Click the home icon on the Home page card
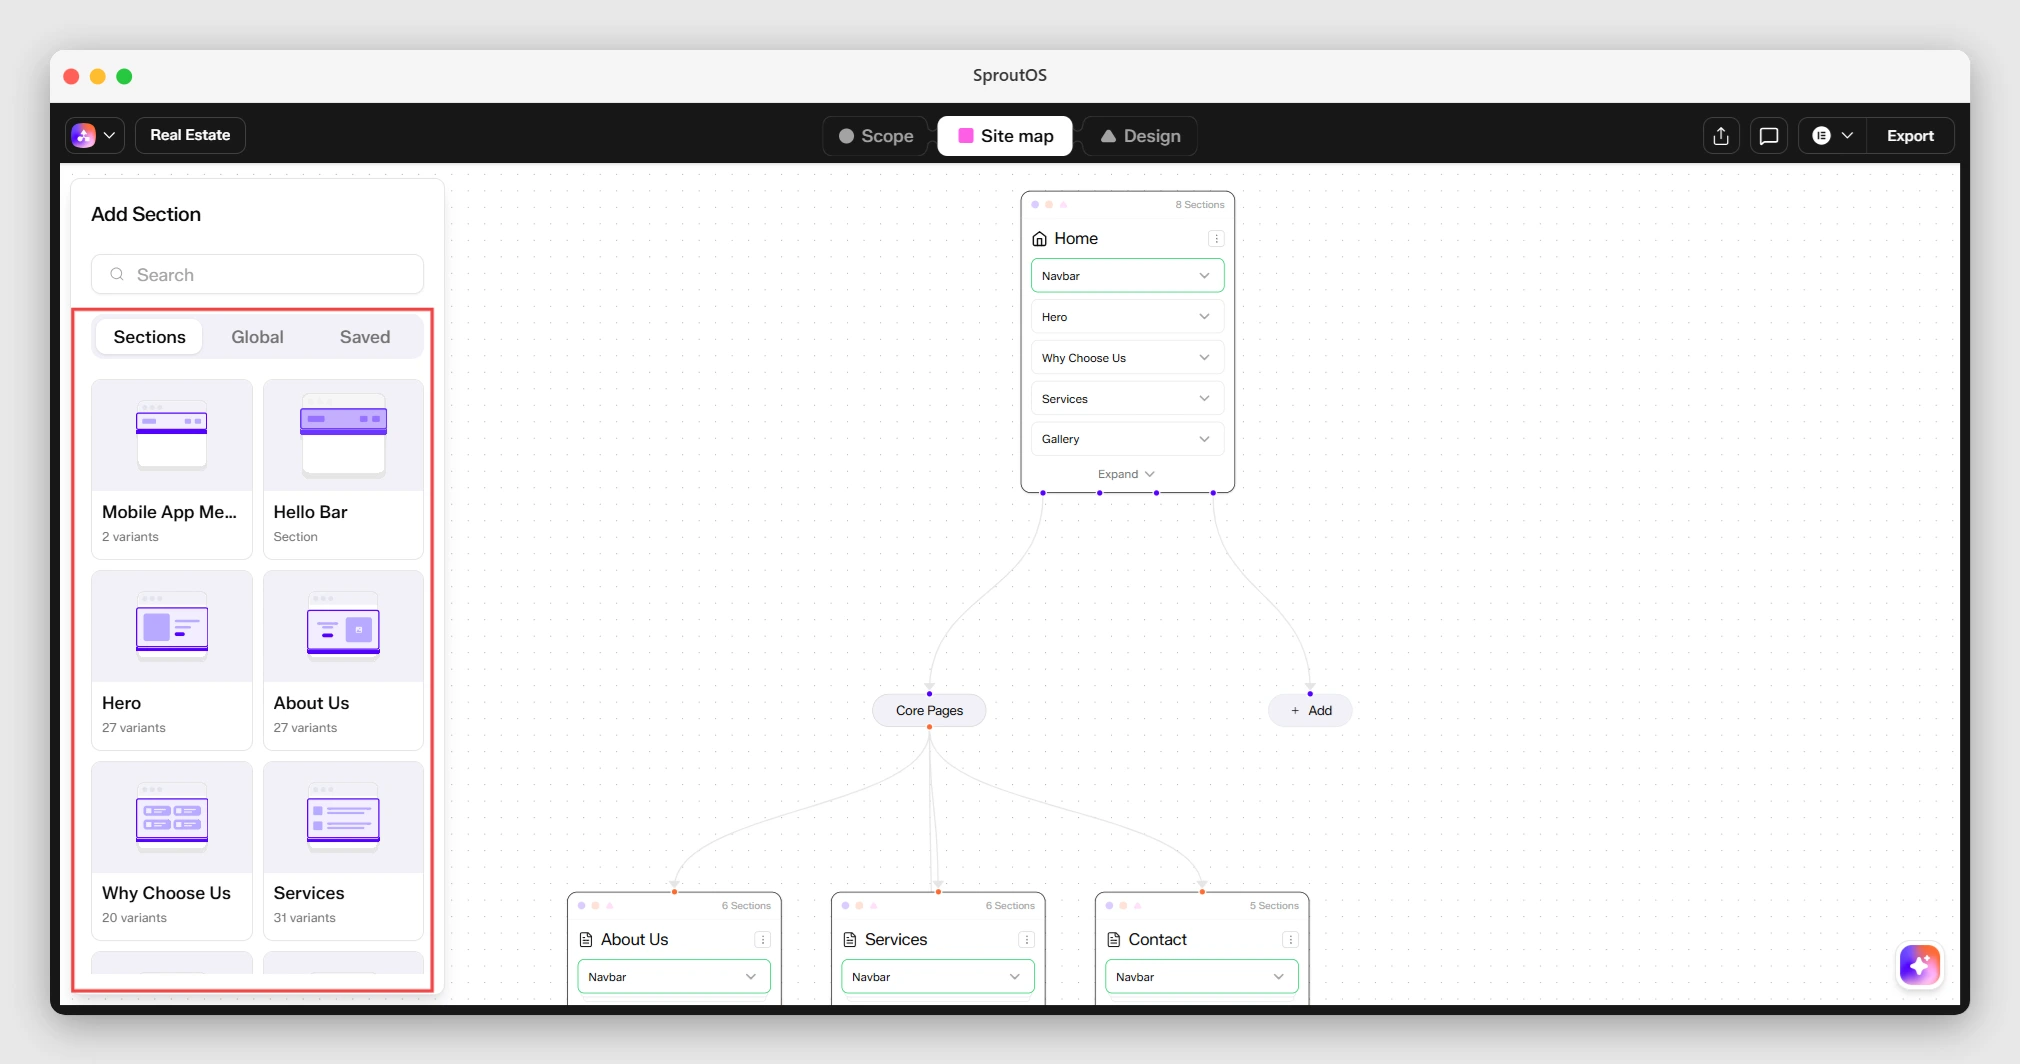The height and width of the screenshot is (1064, 2020). click(1040, 238)
